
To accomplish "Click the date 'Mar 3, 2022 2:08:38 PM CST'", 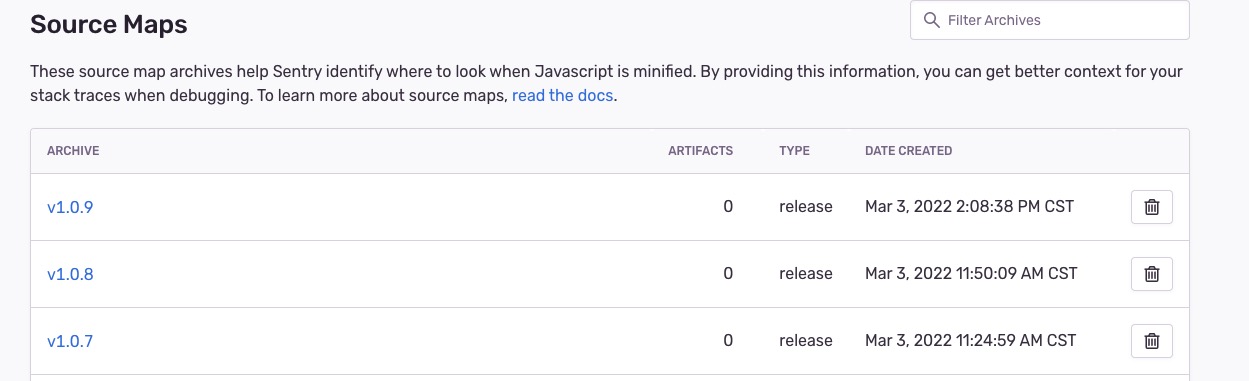I will [969, 207].
